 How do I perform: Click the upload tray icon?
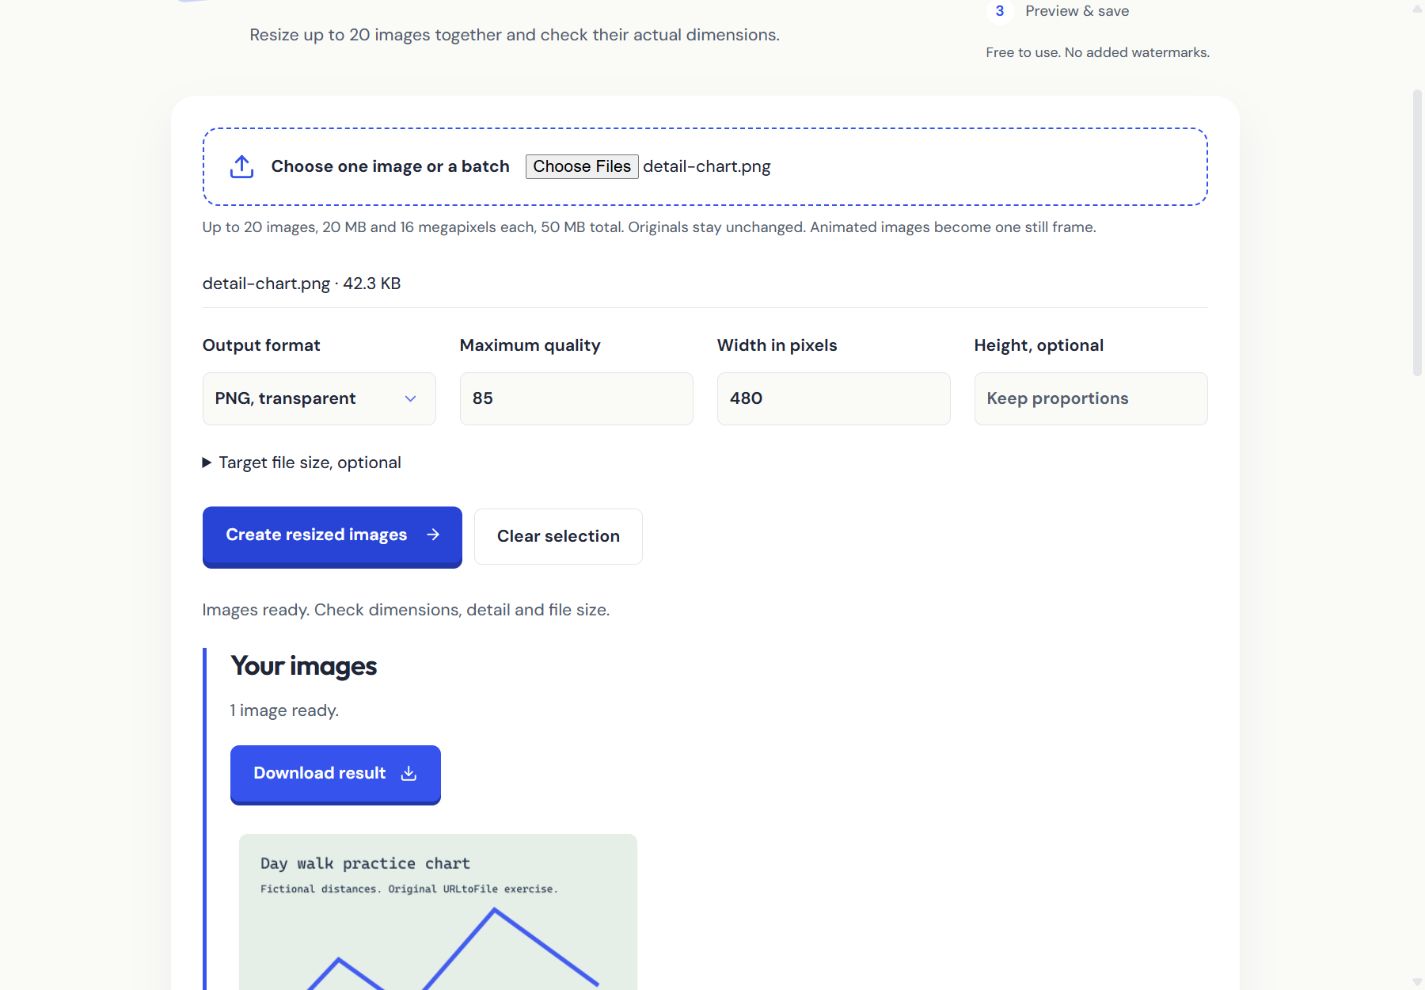(x=241, y=167)
